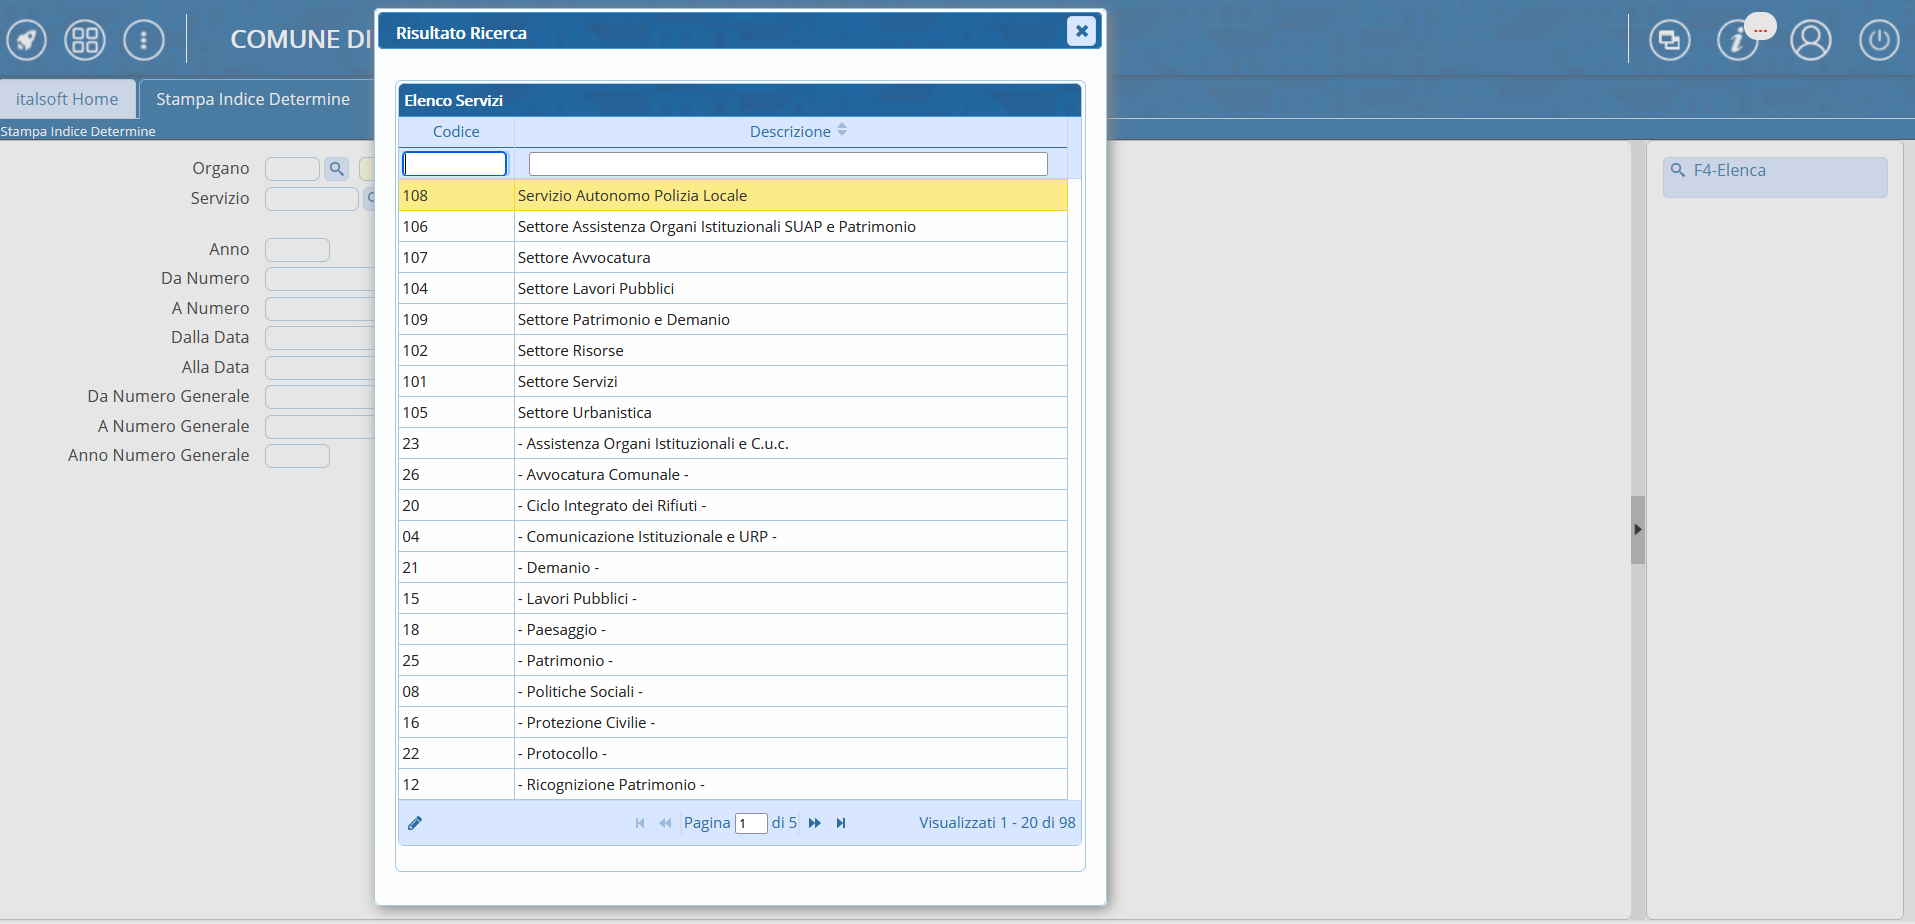Go to next page of services list

pyautogui.click(x=815, y=823)
